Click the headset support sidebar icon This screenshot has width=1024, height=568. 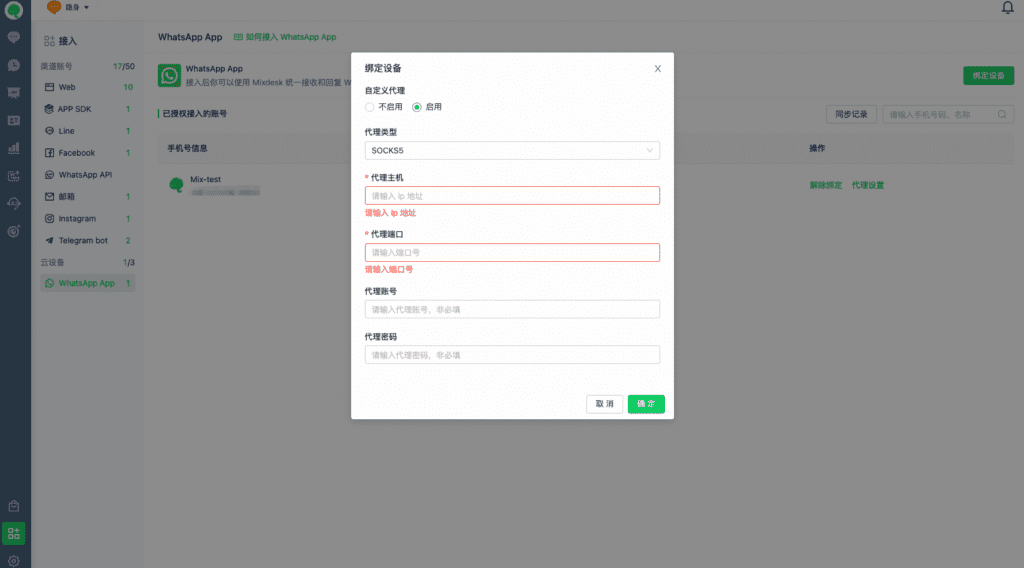tap(14, 203)
